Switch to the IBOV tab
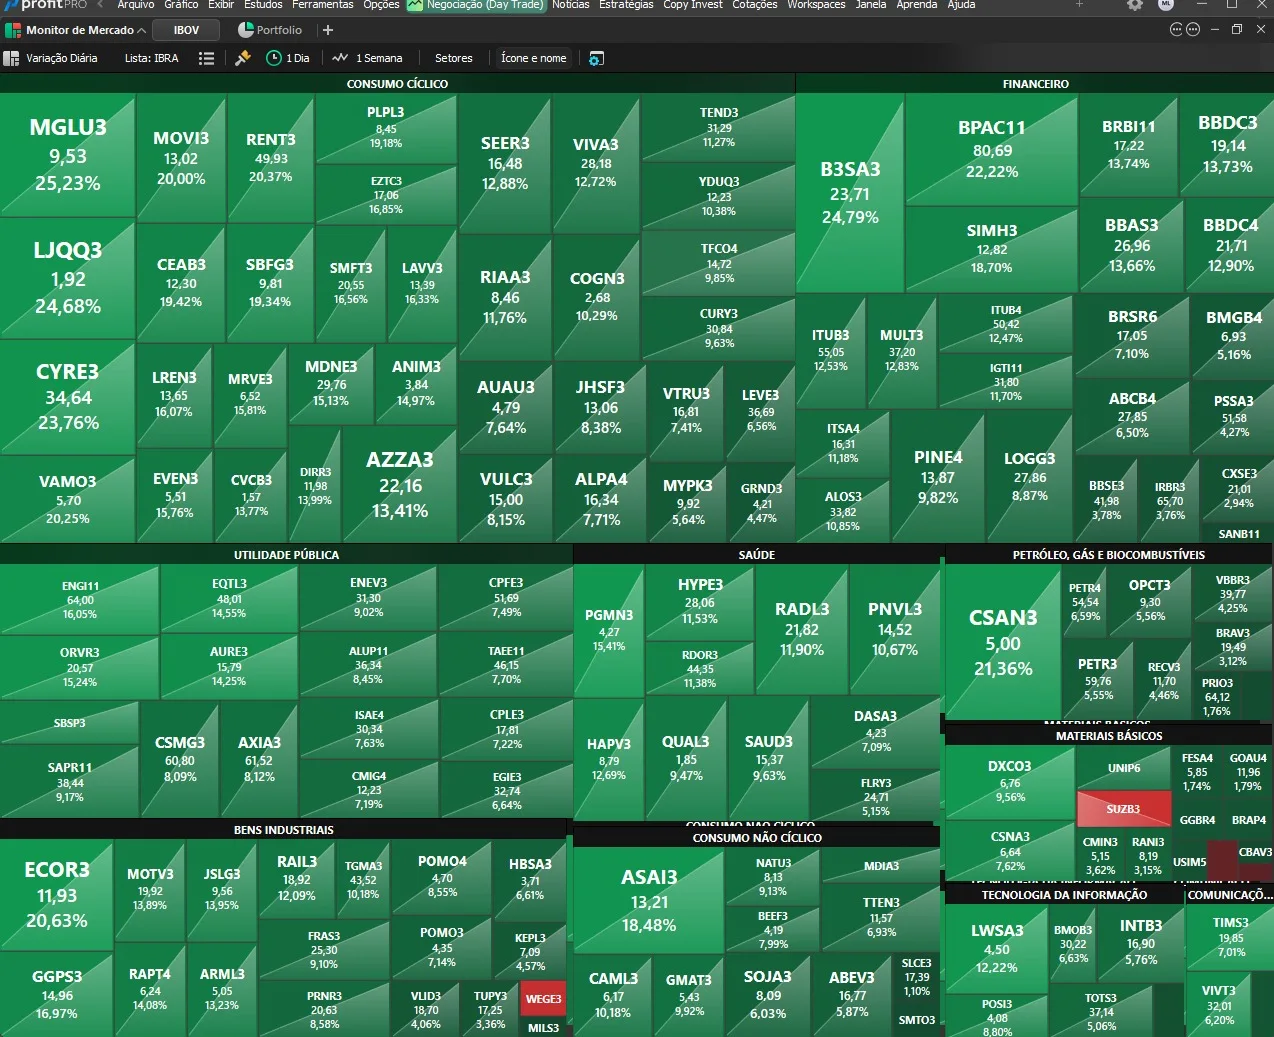This screenshot has width=1274, height=1037. click(x=186, y=30)
